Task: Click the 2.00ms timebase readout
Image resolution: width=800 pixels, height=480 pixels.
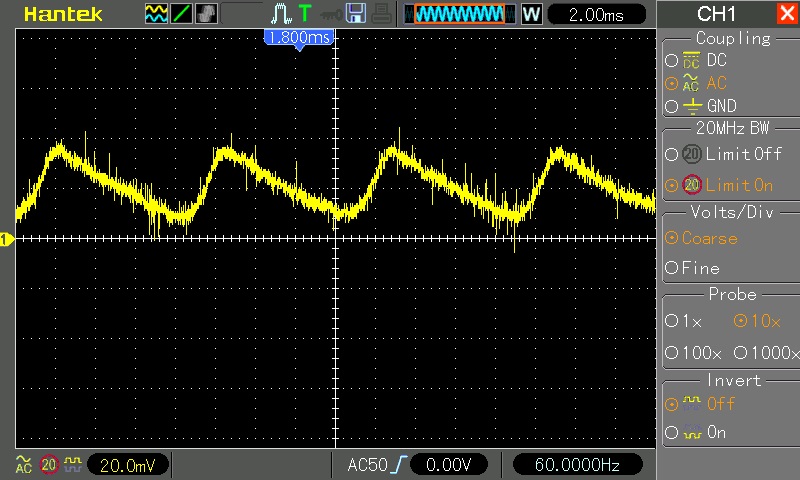Action: click(596, 15)
